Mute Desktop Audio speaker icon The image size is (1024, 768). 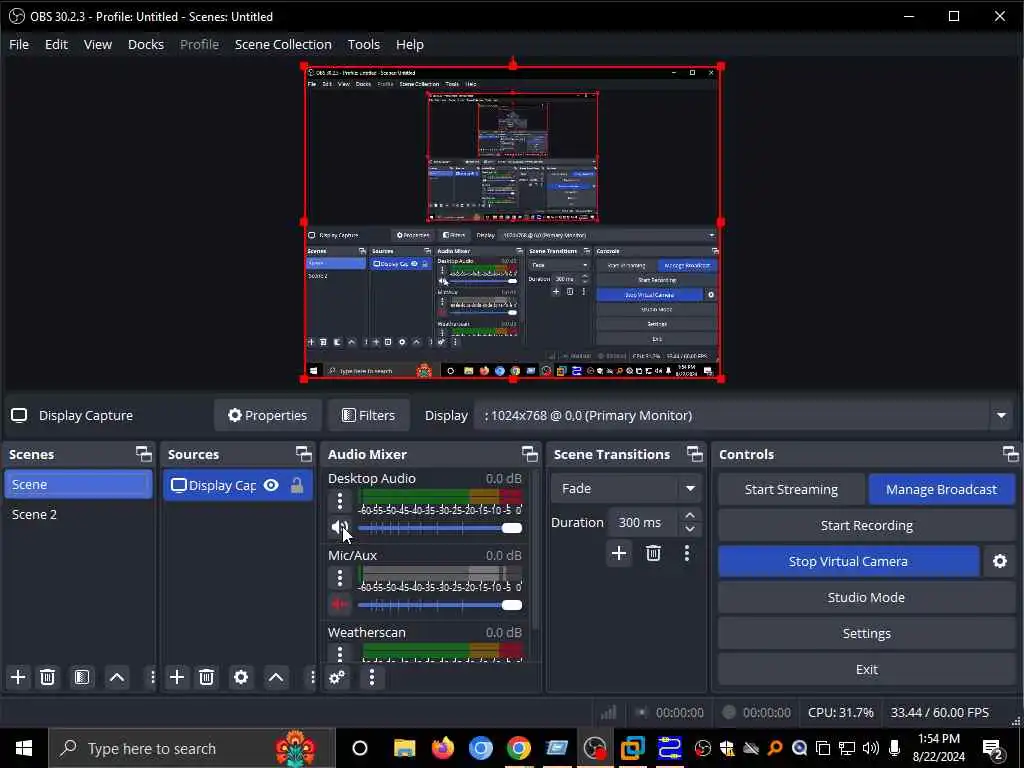point(340,528)
